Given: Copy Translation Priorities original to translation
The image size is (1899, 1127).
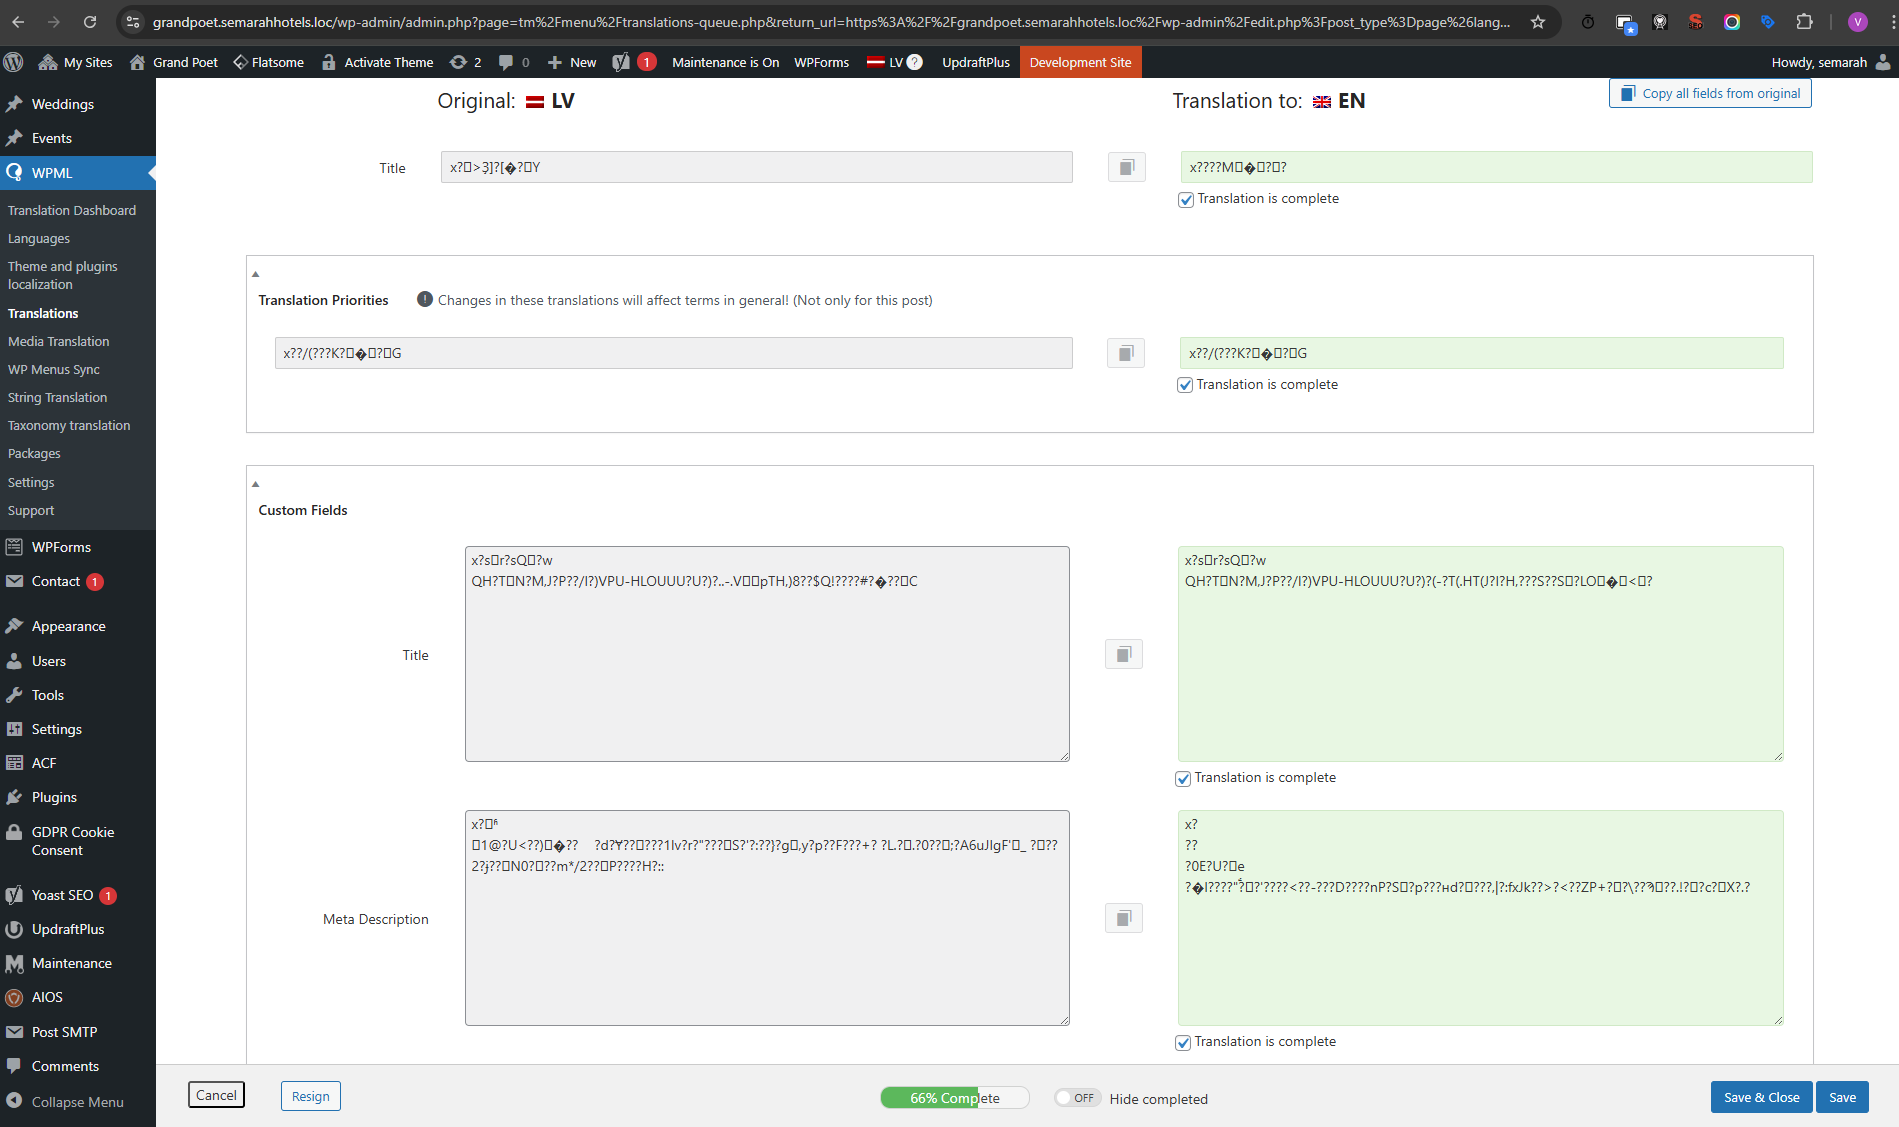Looking at the screenshot, I should tap(1125, 353).
